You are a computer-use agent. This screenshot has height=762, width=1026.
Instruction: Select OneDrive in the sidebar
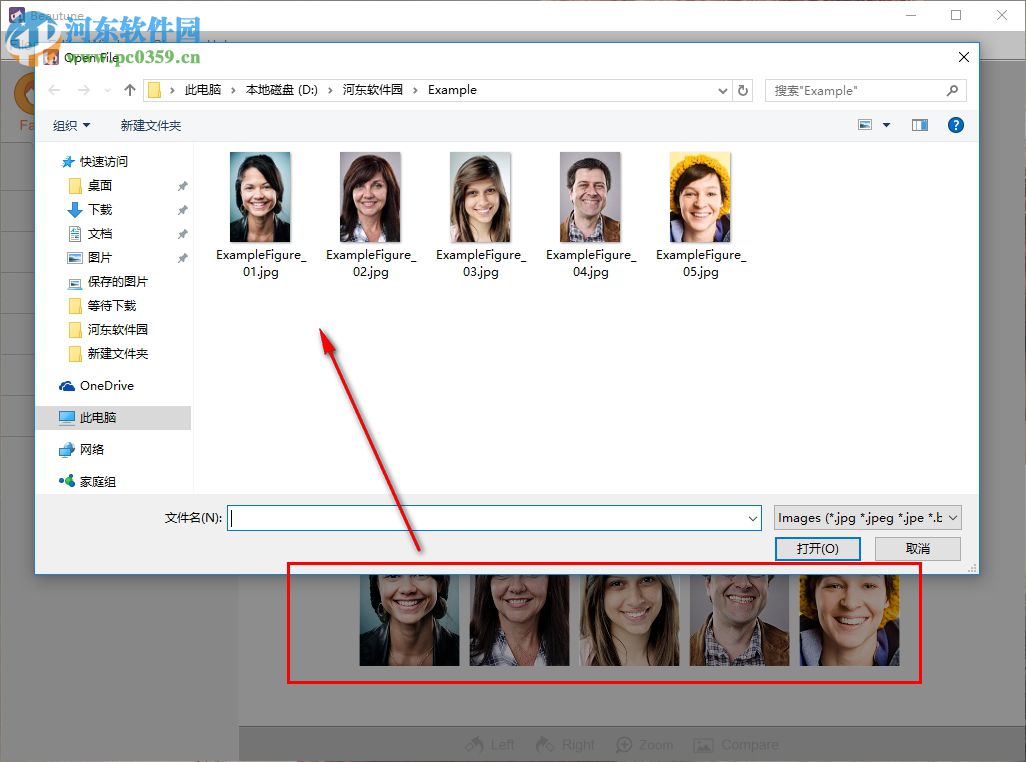(106, 386)
